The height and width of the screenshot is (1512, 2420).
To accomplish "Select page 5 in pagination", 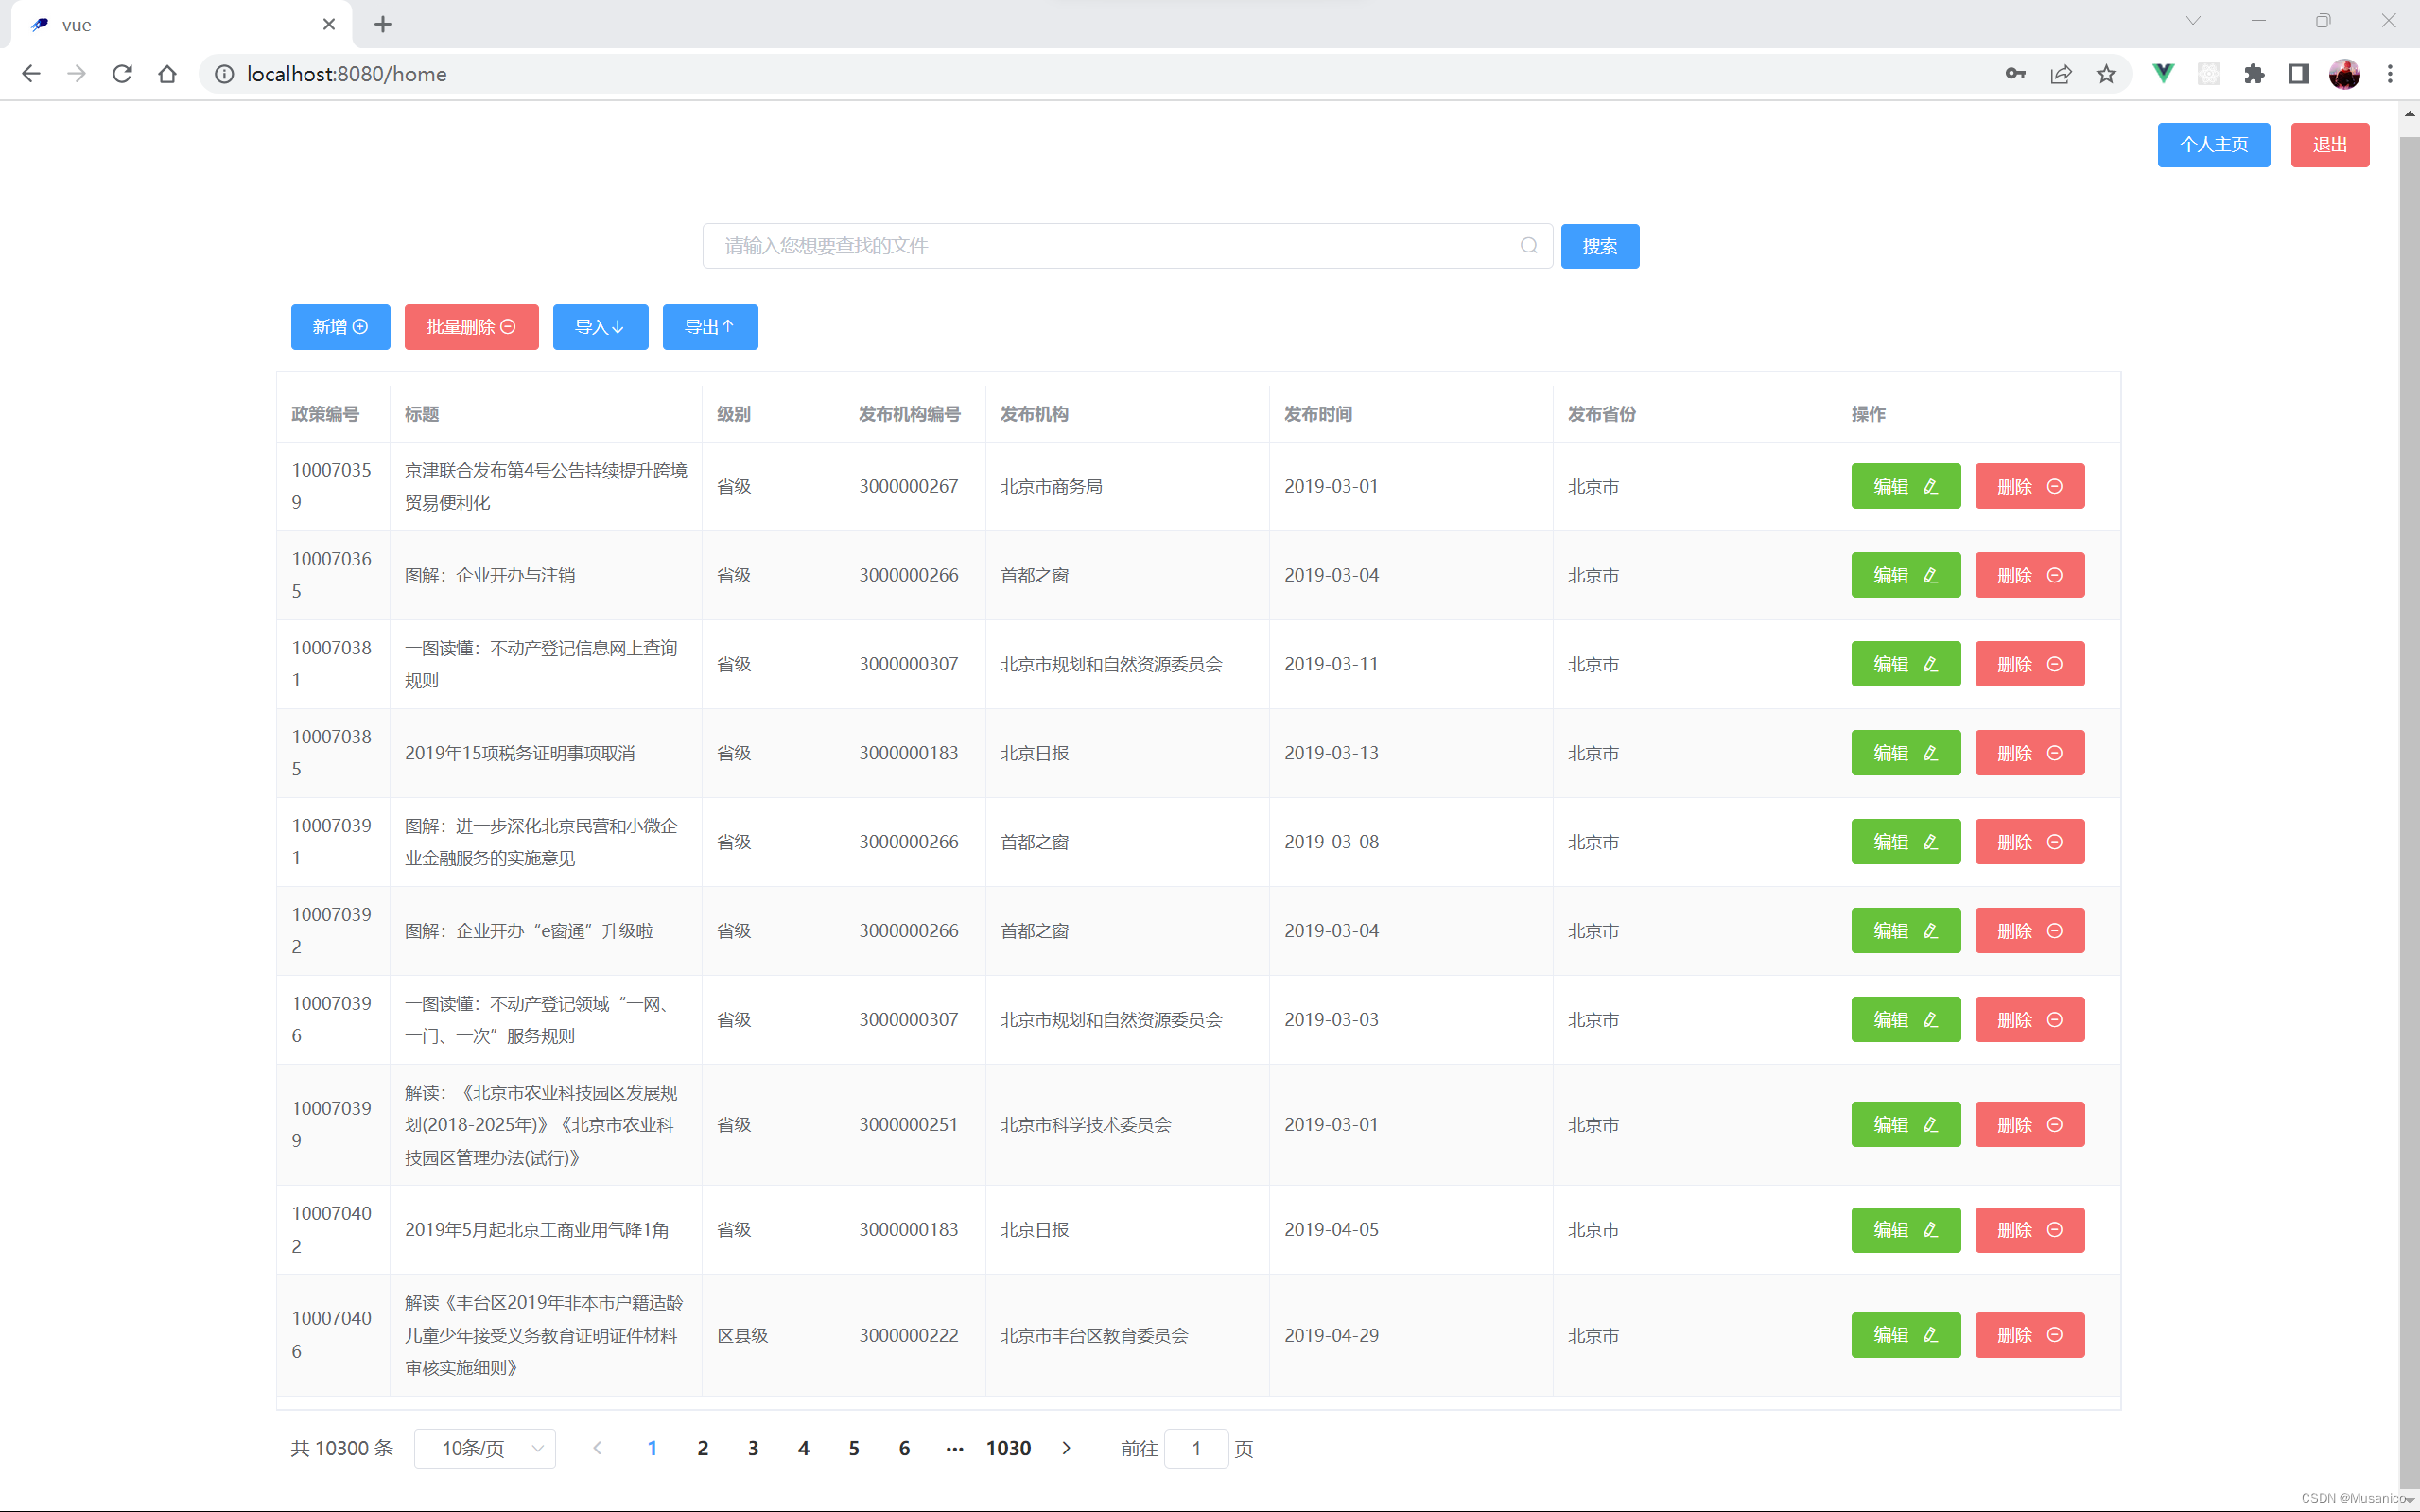I will pos(854,1448).
